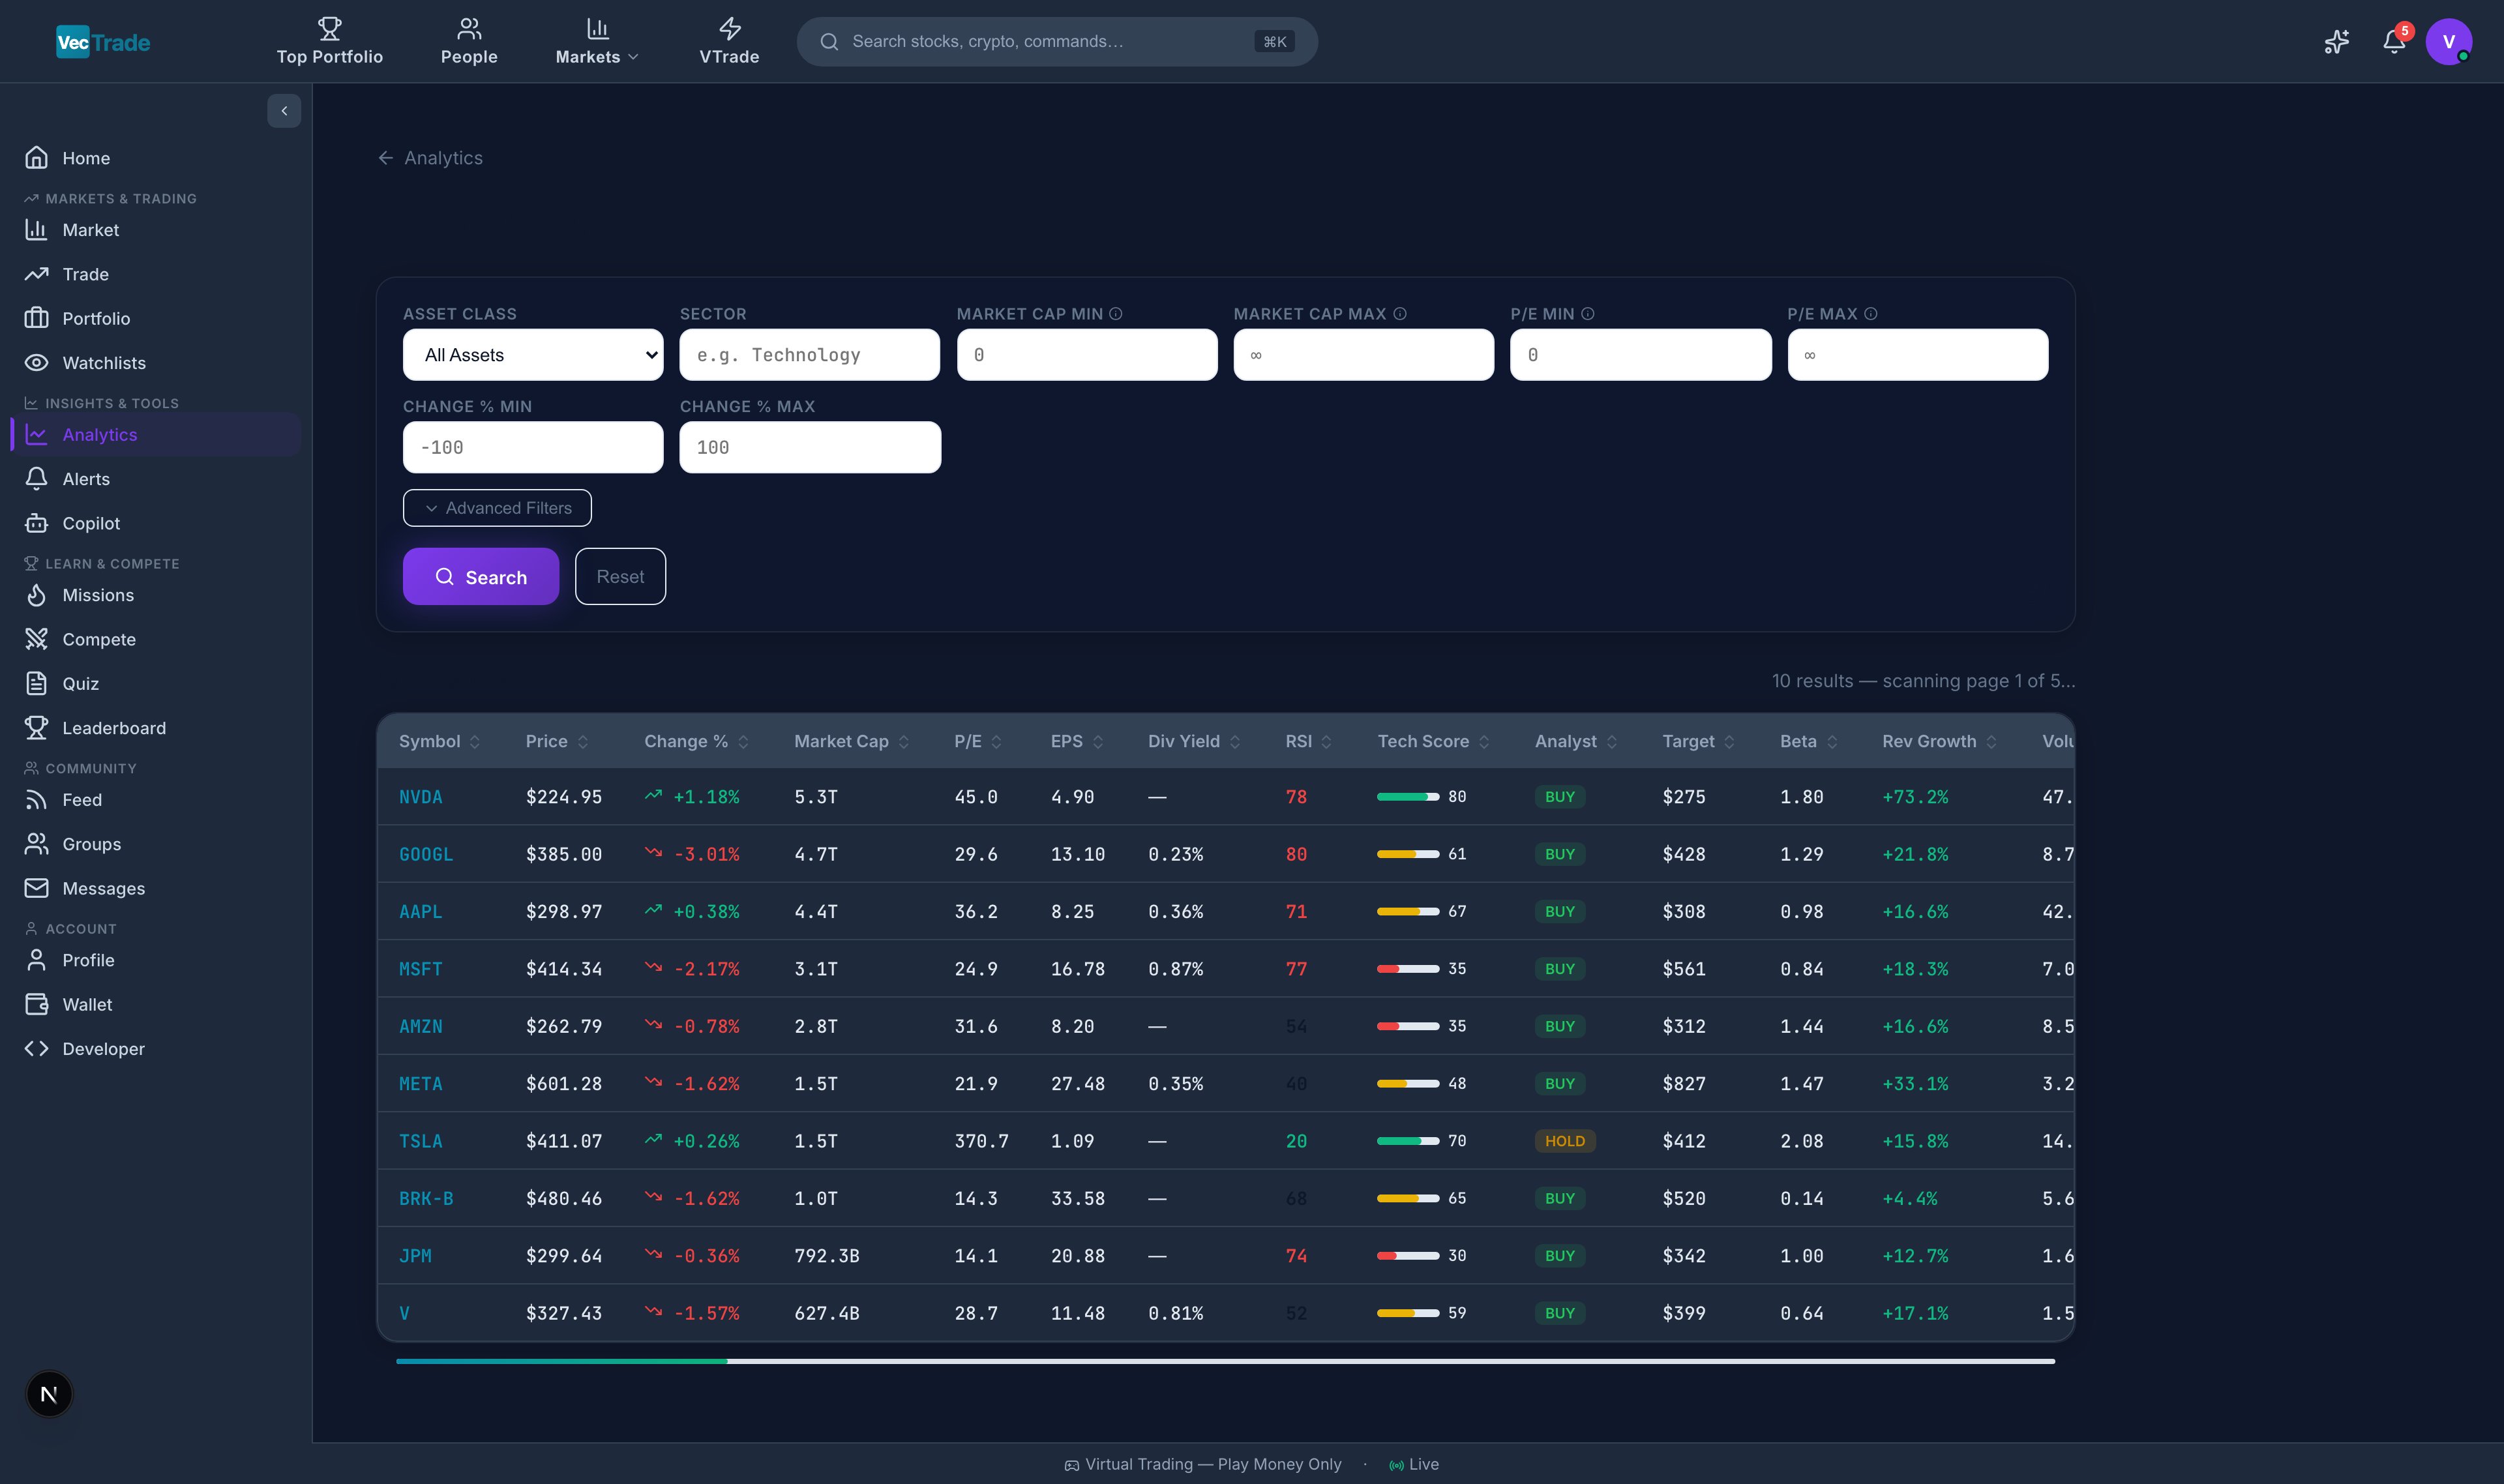
Task: Focus the stocks and crypto search box
Action: (1057, 41)
